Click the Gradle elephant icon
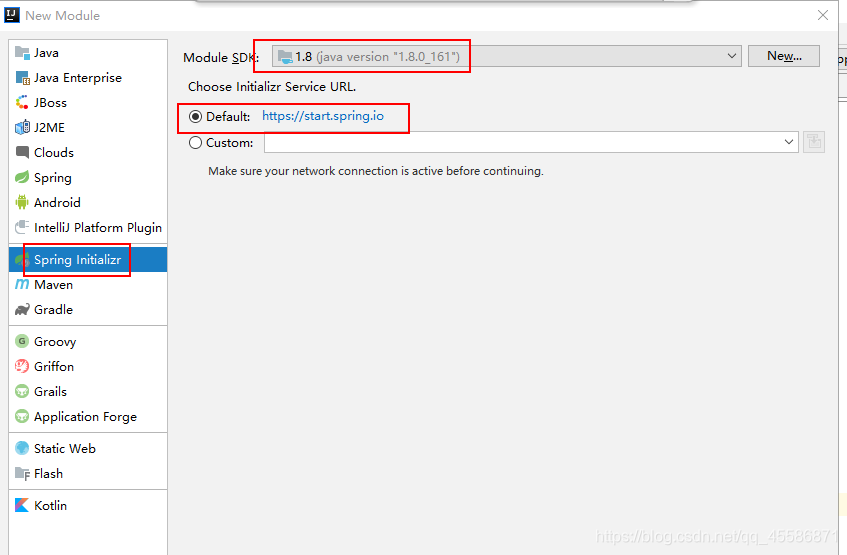 (22, 309)
